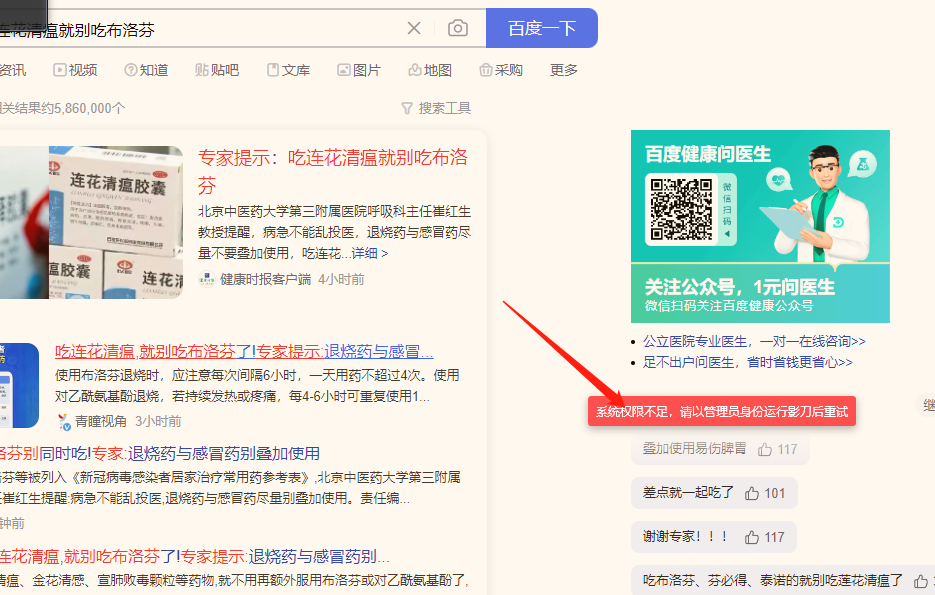Viewport: 935px width, 595px height.
Task: Open result 同时吃!专家:退烧药与感冒药别叠加使用
Action: pos(160,454)
